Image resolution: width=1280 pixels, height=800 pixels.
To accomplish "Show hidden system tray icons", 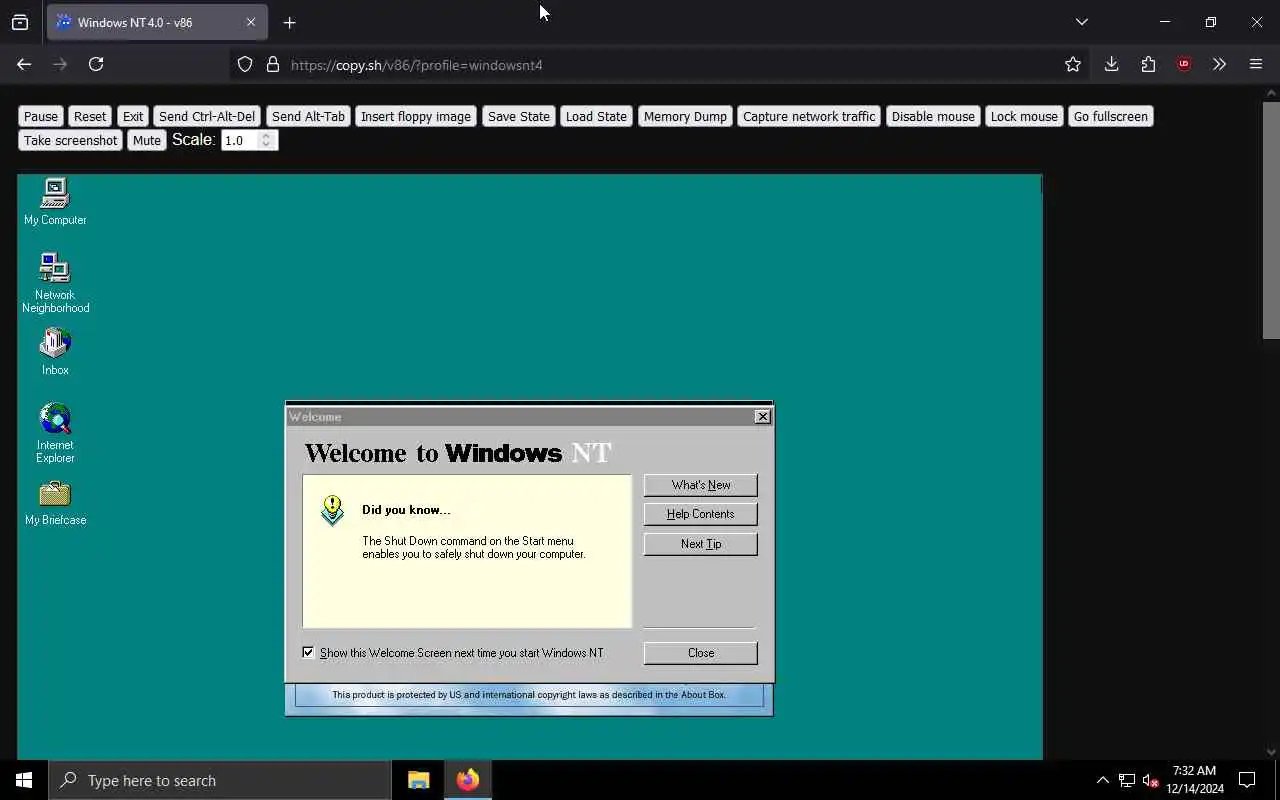I will click(x=1102, y=780).
